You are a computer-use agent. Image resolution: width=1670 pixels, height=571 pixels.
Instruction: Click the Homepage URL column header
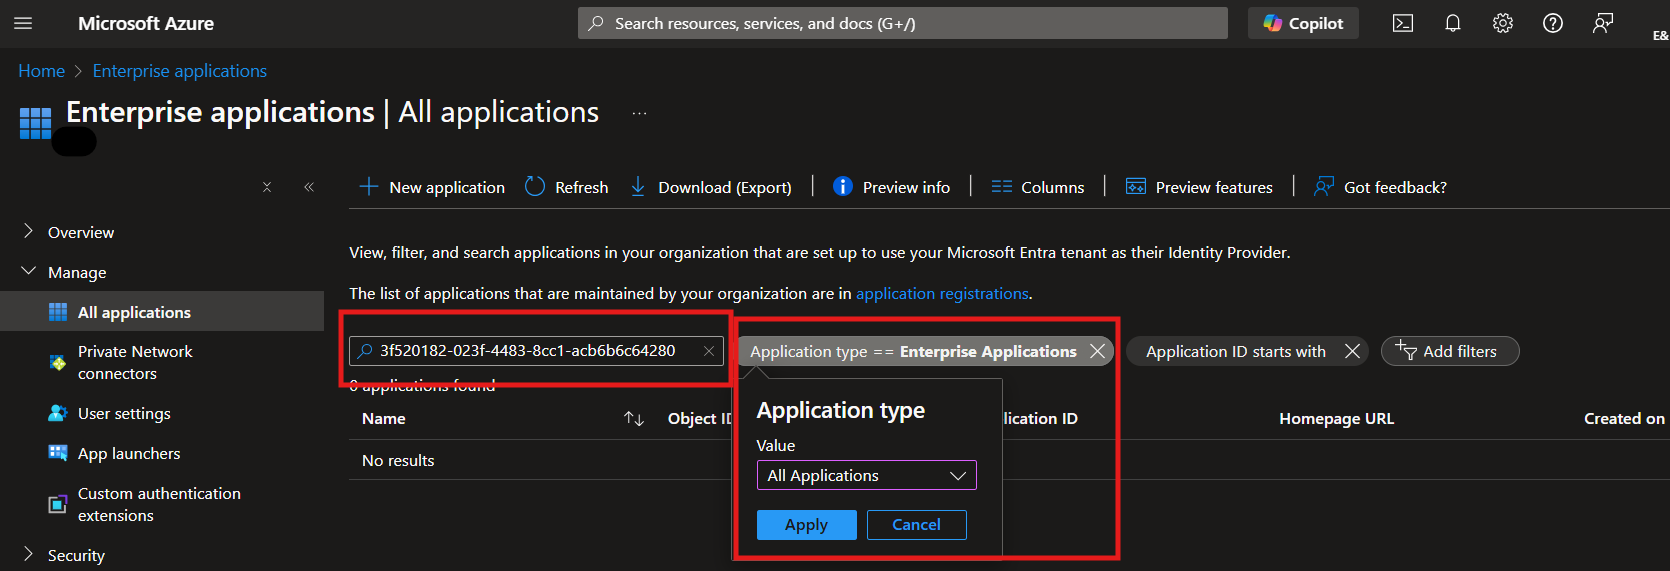click(1336, 418)
